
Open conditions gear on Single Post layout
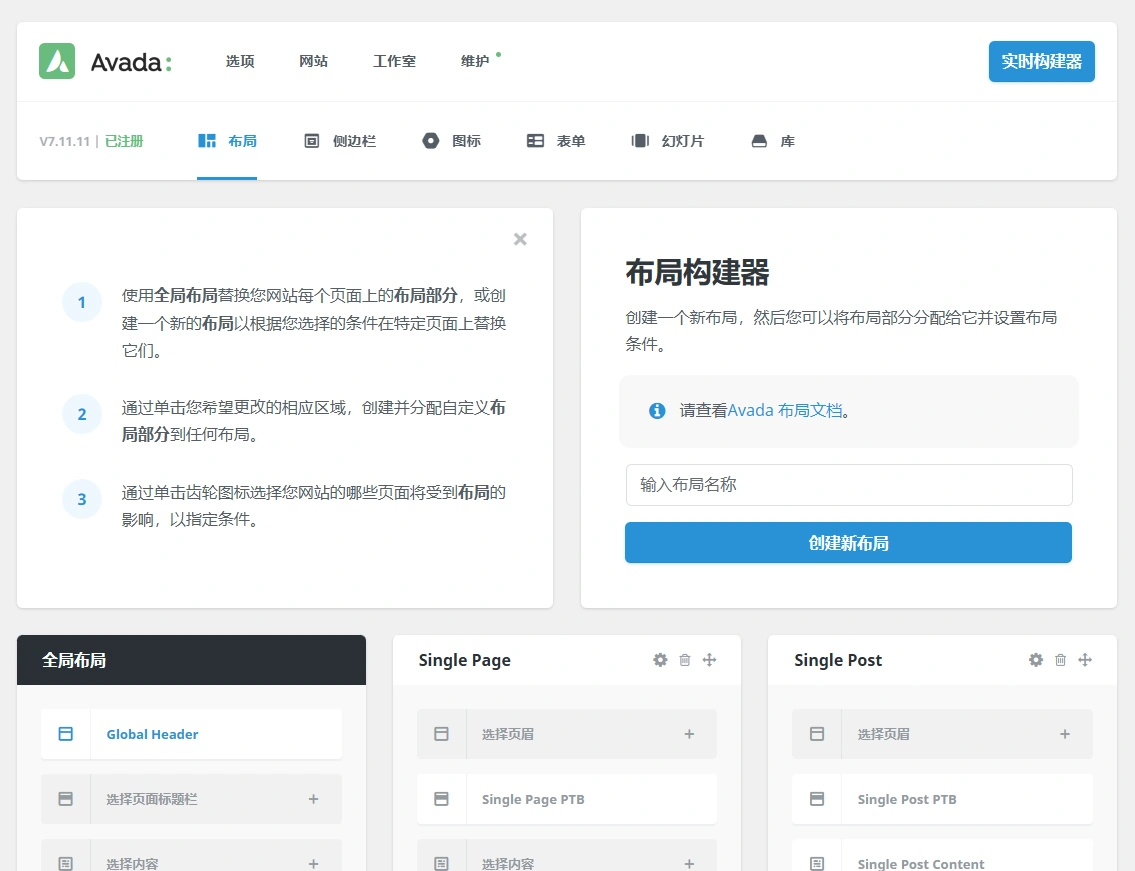pyautogui.click(x=1035, y=660)
